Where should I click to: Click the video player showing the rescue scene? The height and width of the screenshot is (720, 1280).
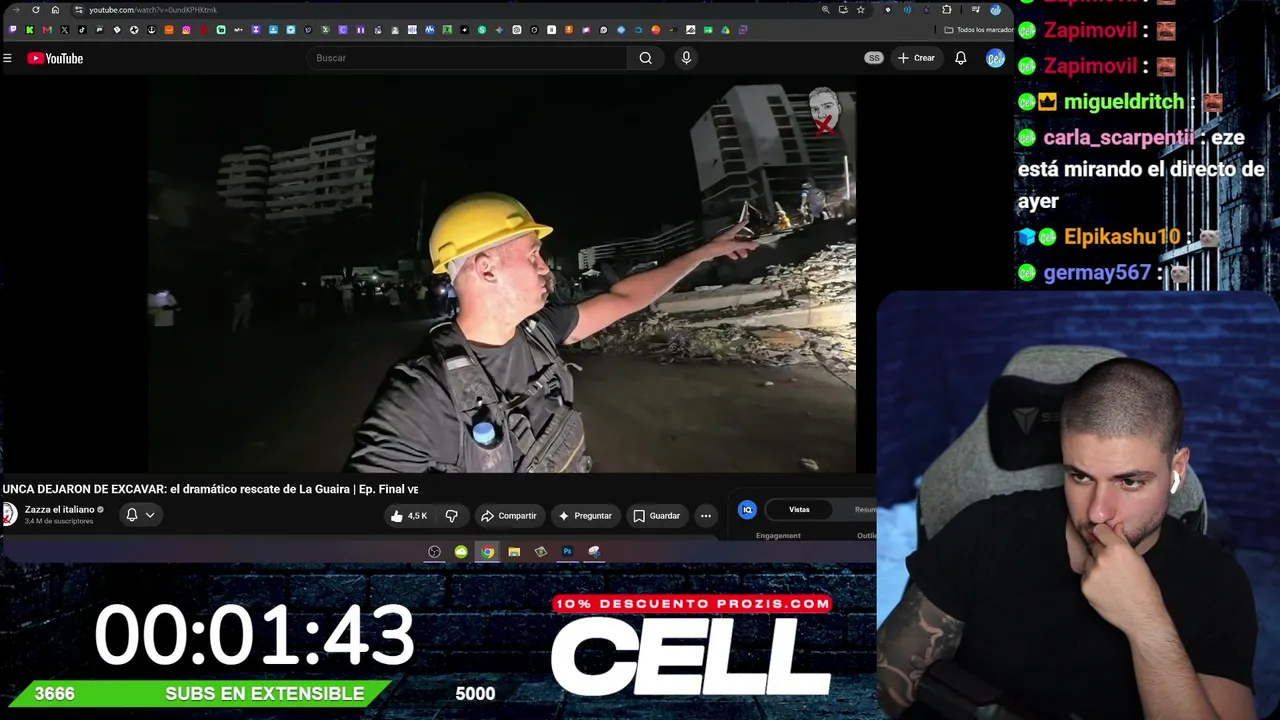[x=502, y=276]
